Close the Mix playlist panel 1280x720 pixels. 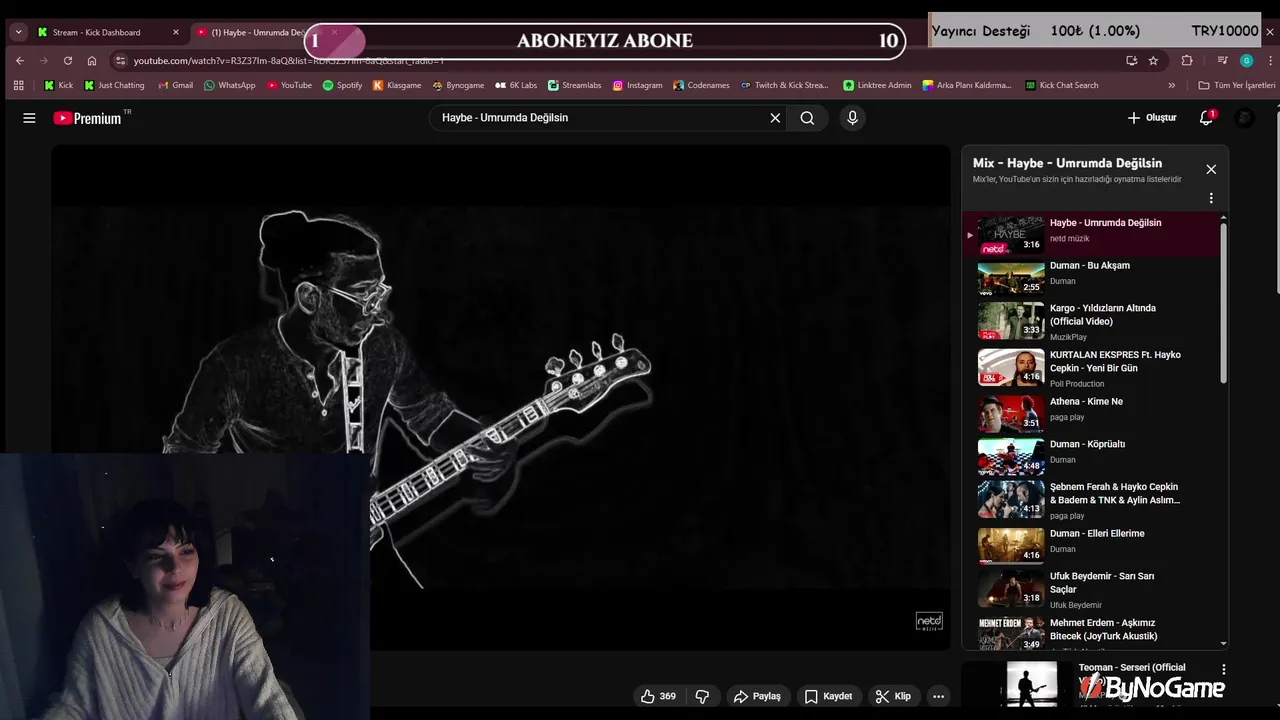click(1211, 169)
